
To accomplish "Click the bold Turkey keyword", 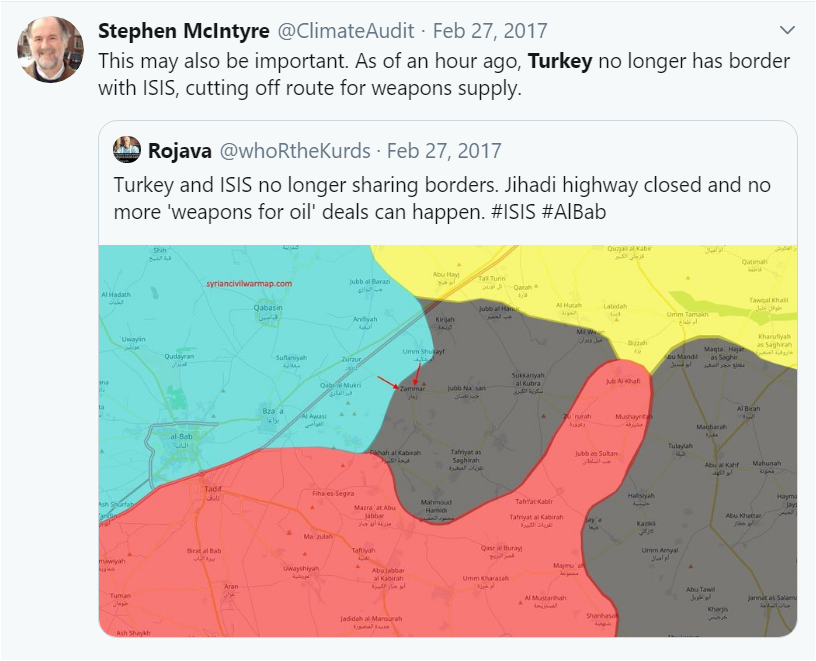I will pyautogui.click(x=560, y=61).
